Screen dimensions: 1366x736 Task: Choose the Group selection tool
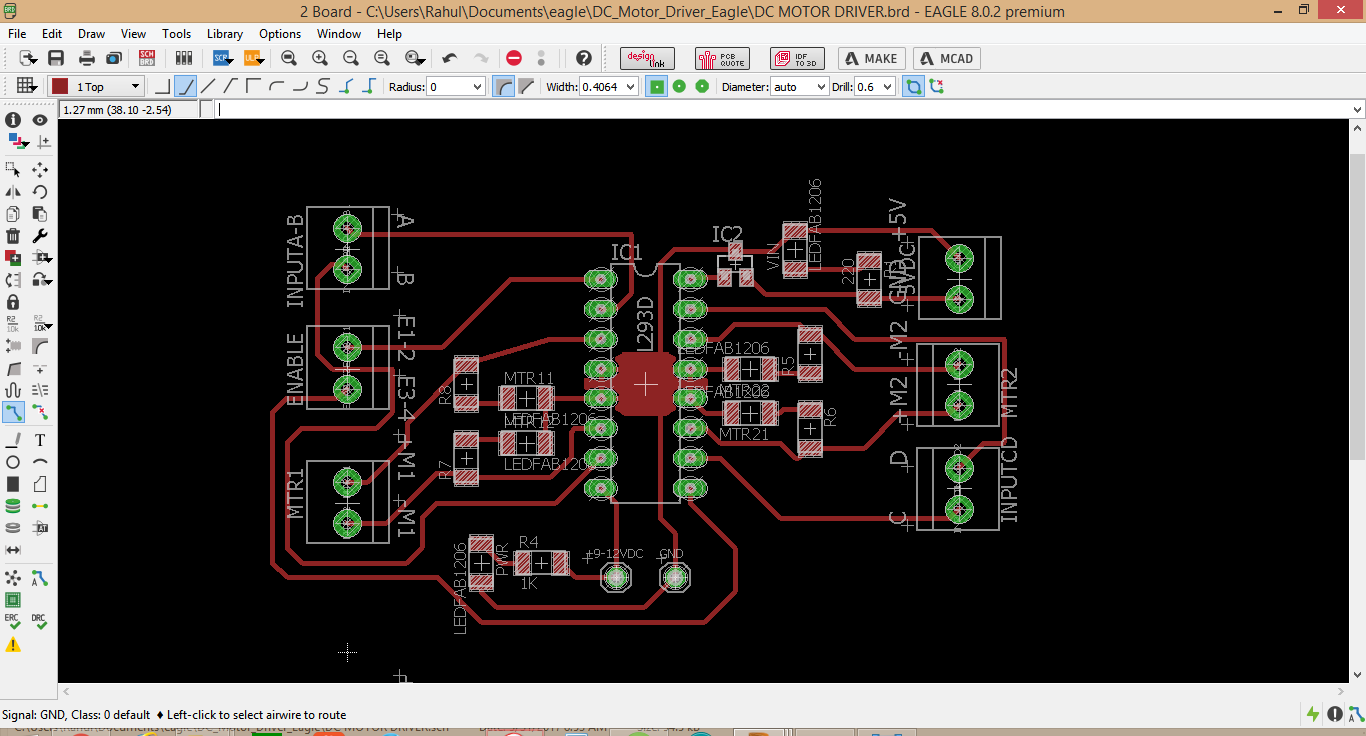(x=13, y=169)
